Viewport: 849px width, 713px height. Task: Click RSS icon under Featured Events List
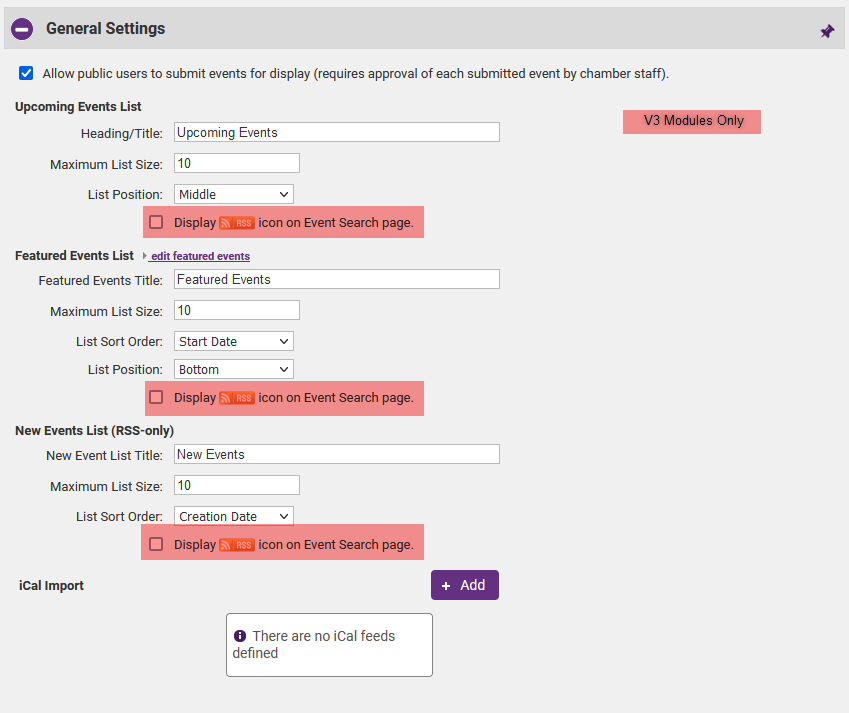(237, 398)
